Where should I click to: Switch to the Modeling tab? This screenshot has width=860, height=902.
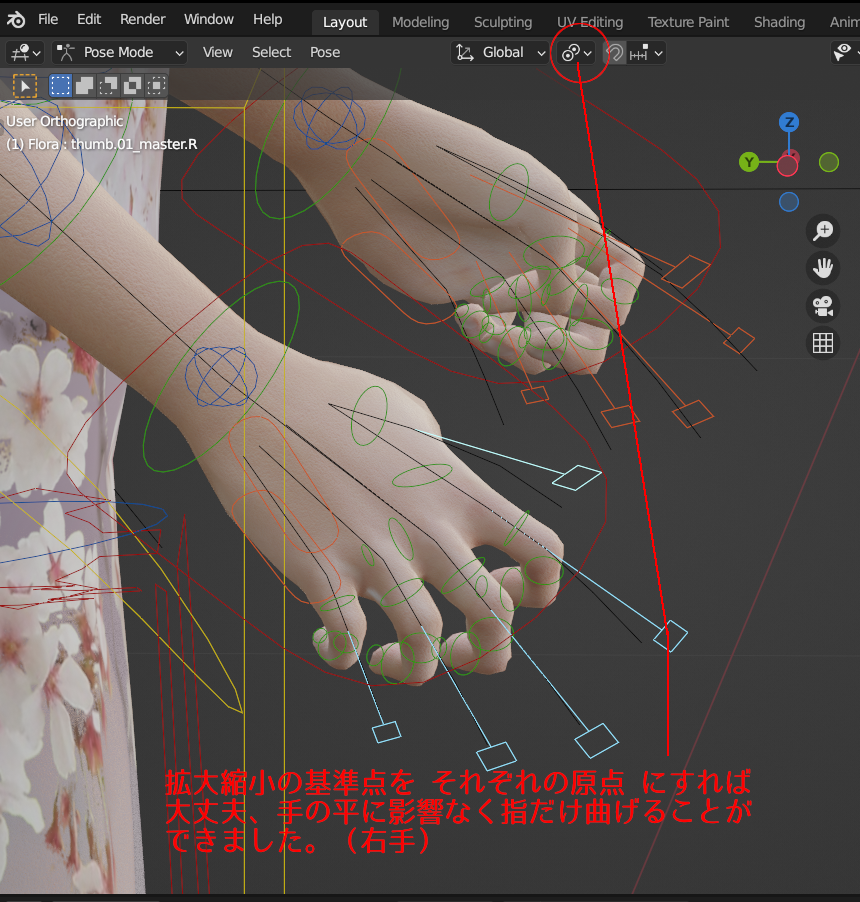click(x=420, y=21)
